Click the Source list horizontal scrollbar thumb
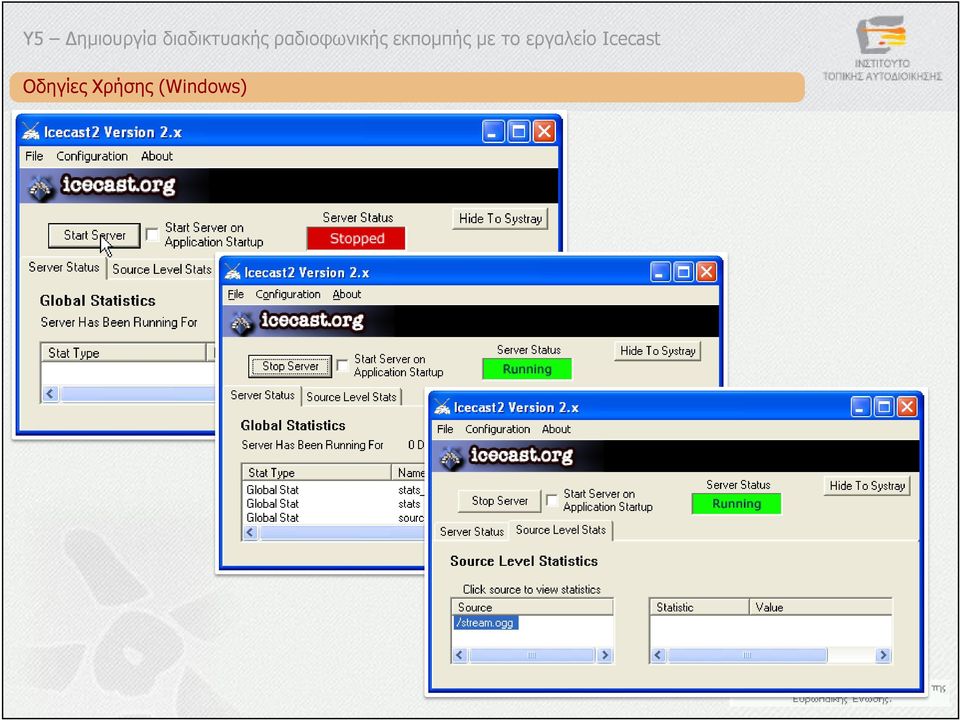This screenshot has width=960, height=720. point(532,655)
